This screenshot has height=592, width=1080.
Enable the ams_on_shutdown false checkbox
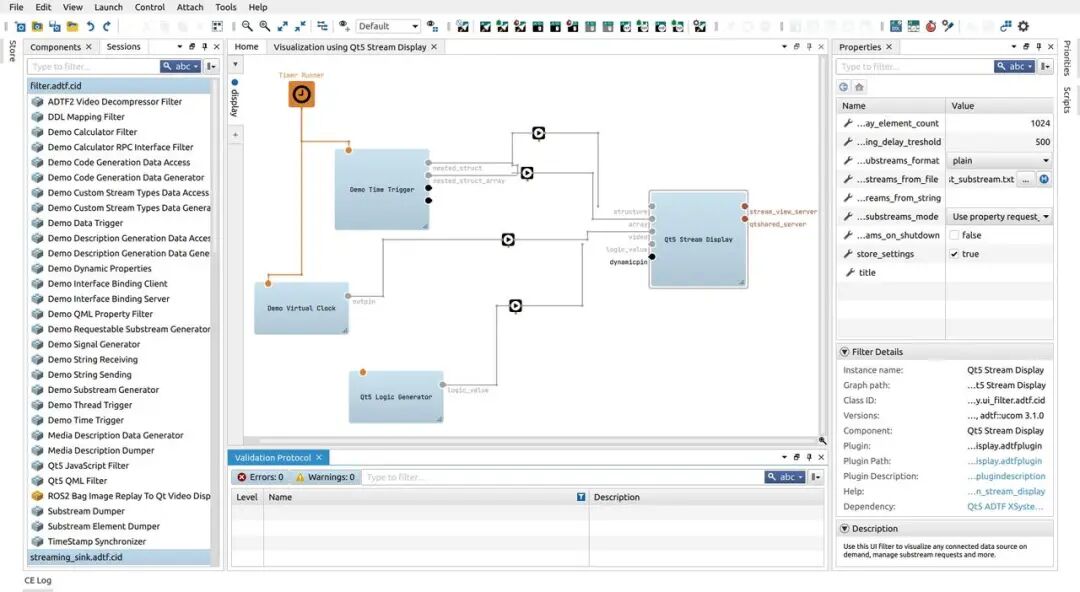(954, 235)
